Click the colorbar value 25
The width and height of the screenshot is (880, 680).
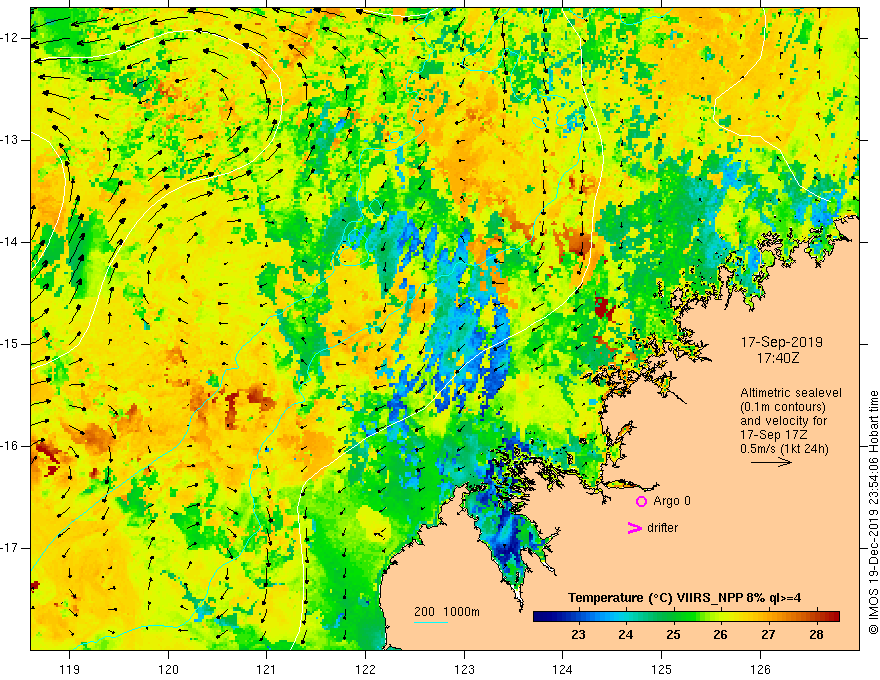click(x=673, y=635)
